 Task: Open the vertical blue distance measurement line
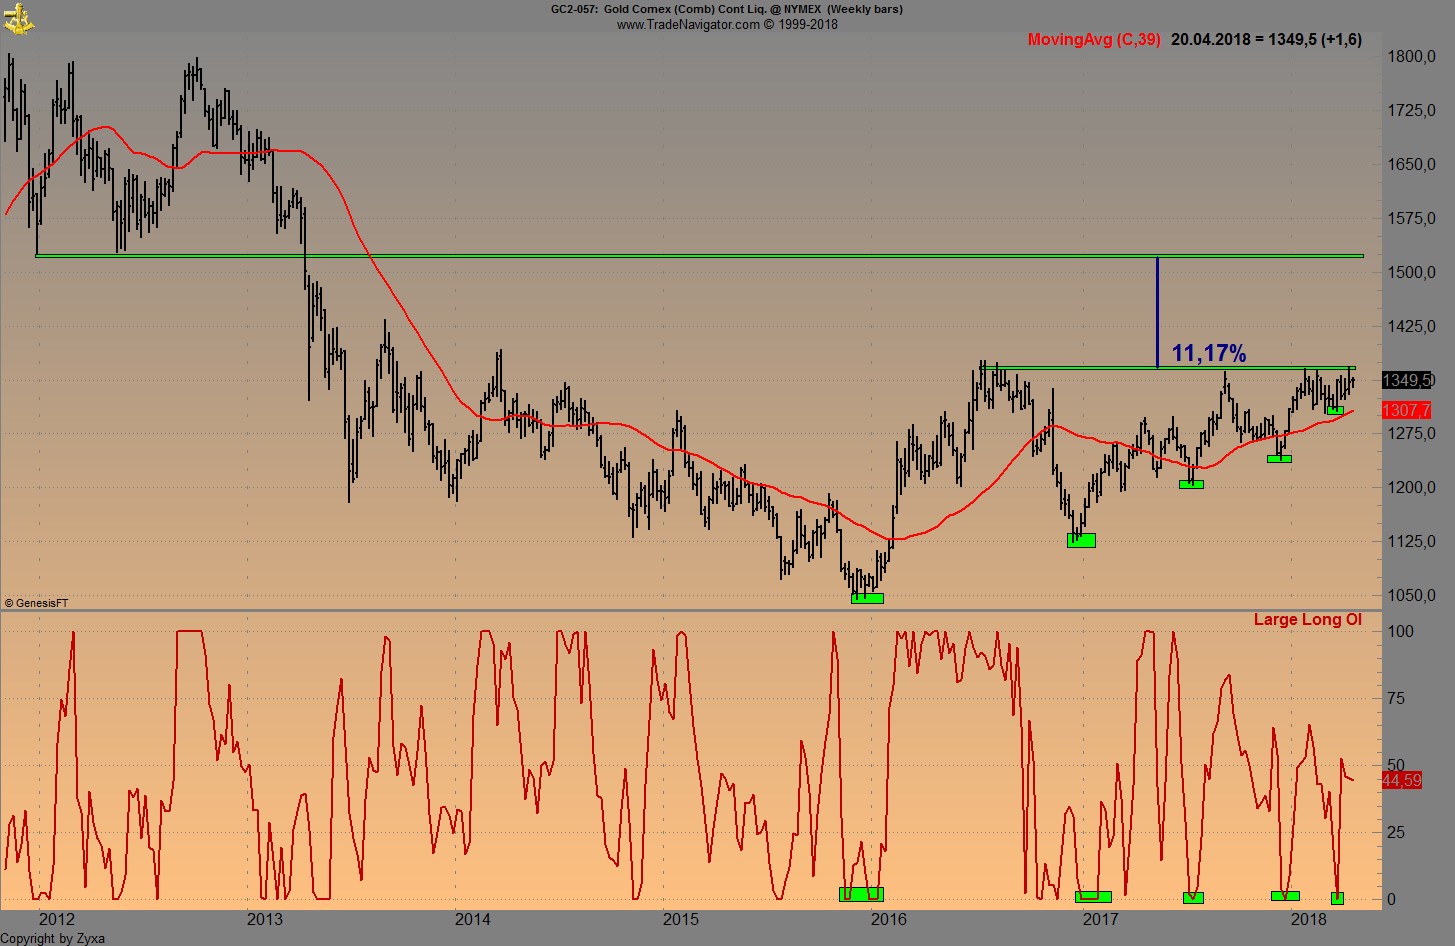point(1157,310)
